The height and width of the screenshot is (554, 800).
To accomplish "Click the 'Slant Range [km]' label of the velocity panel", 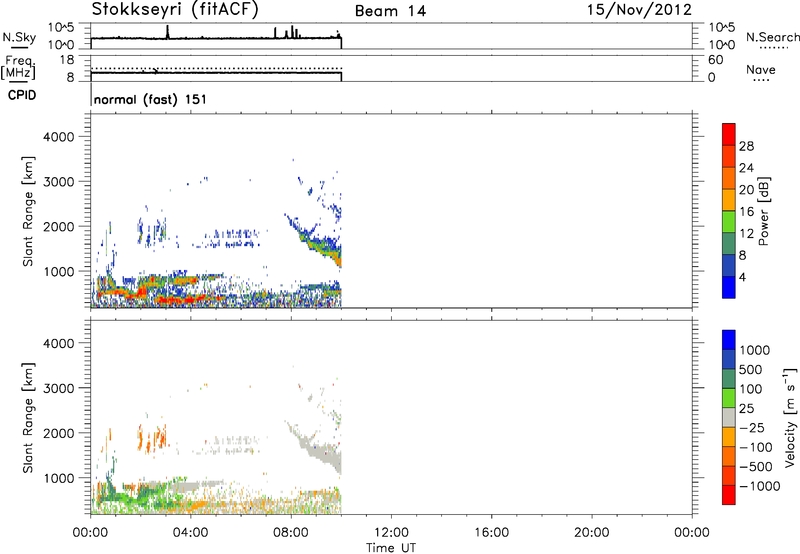I will coord(28,418).
